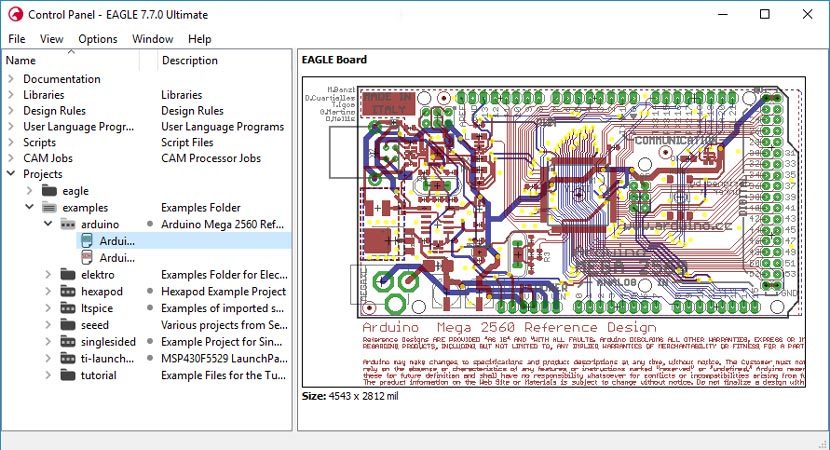Select the highlighted Arduino board file icon
Image resolution: width=830 pixels, height=450 pixels.
(x=86, y=241)
